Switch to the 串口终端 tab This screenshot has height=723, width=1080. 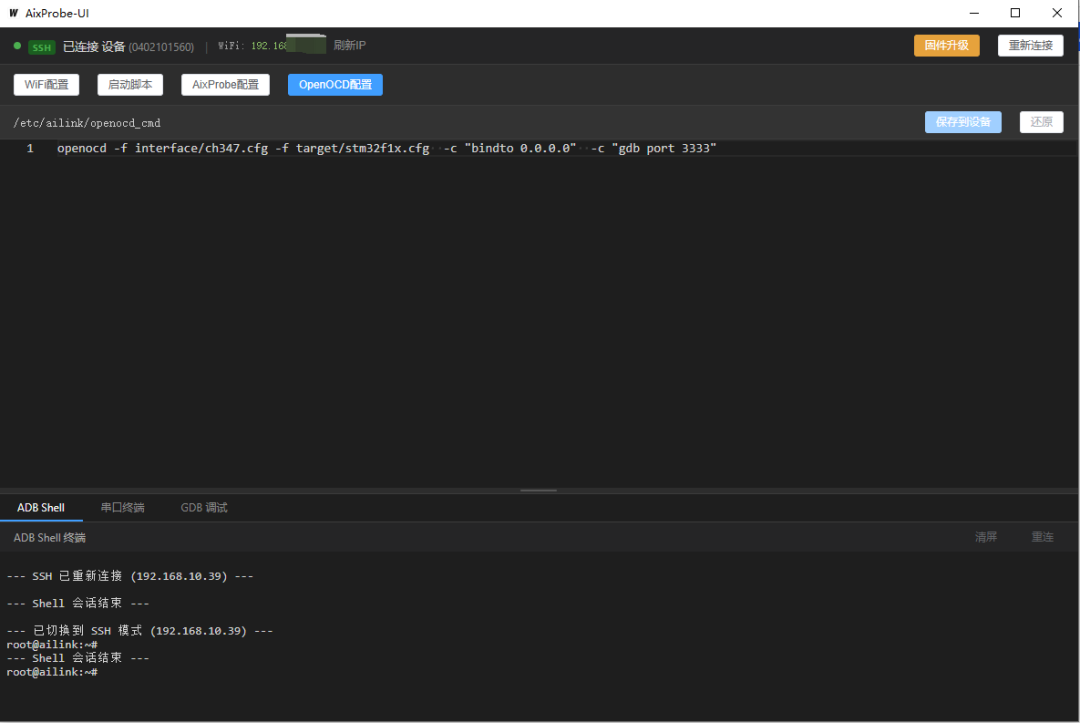(x=123, y=507)
